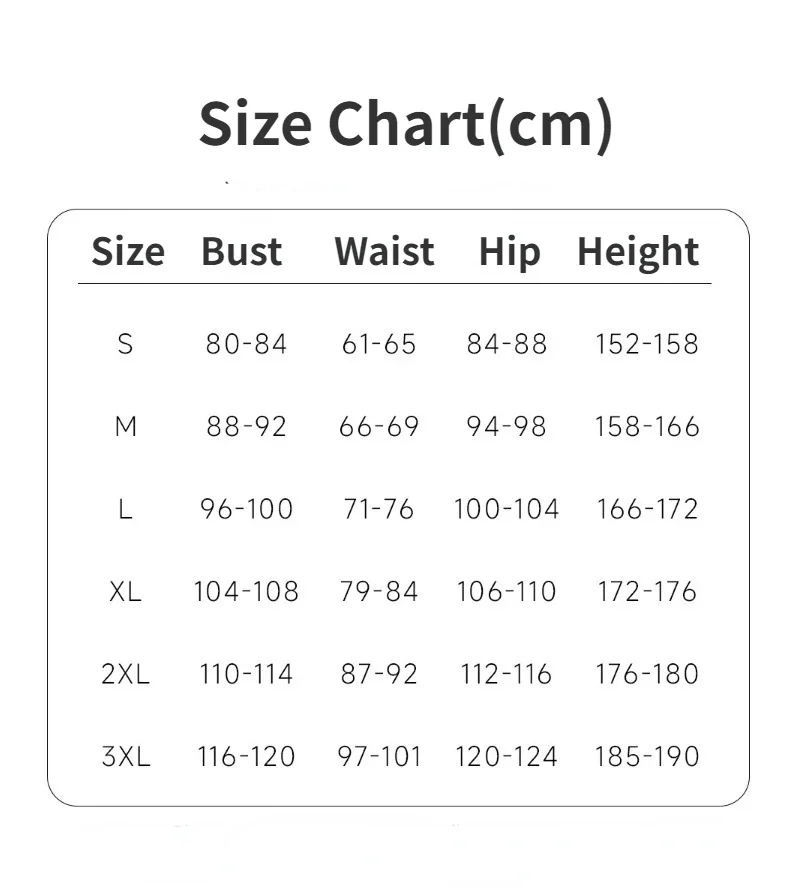Image resolution: width=790 pixels, height=894 pixels.
Task: Select the 66-69 waist value
Action: point(379,427)
